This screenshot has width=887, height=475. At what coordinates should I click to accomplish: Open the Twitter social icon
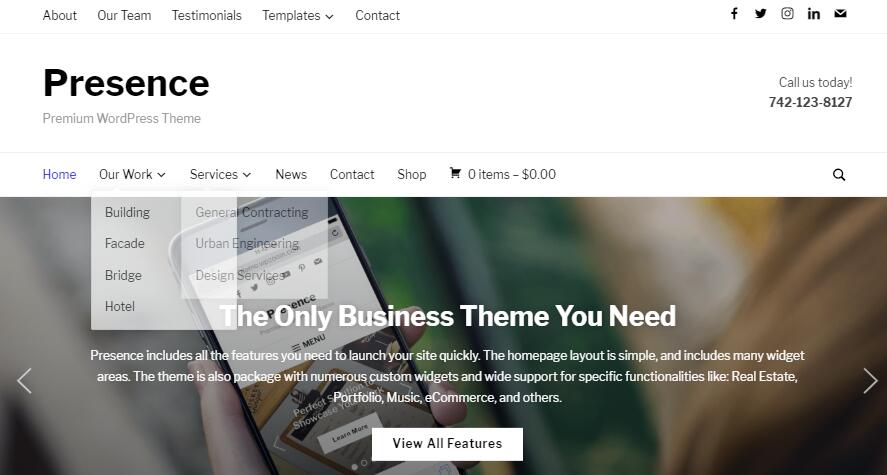(x=760, y=14)
